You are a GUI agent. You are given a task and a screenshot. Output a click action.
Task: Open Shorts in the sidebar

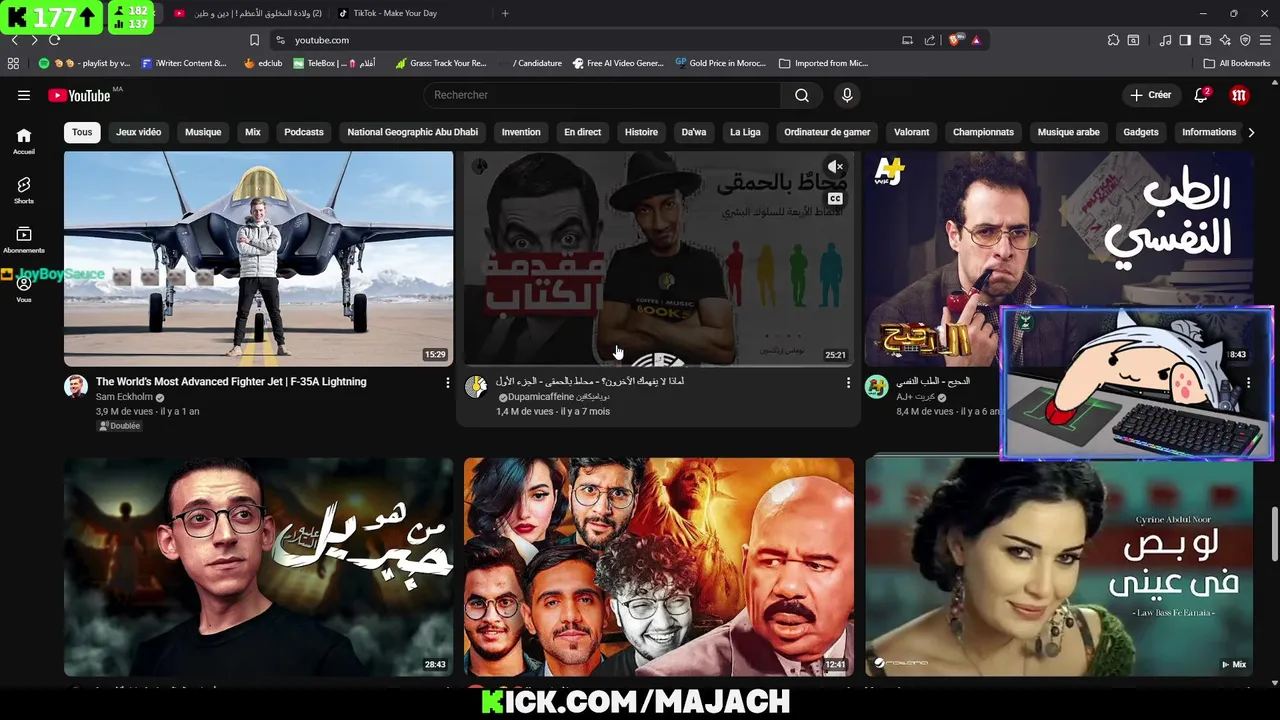click(24, 190)
